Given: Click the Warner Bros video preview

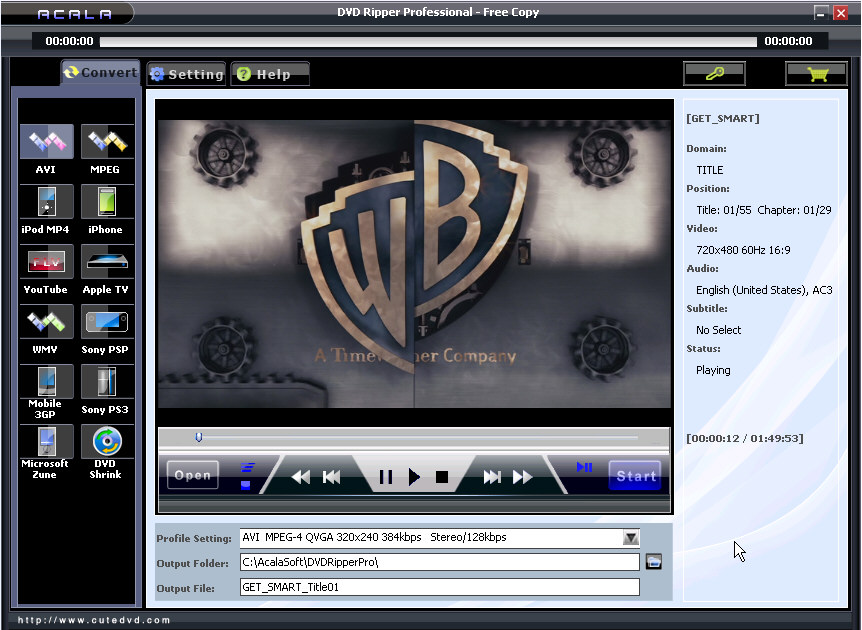Looking at the screenshot, I should (414, 264).
